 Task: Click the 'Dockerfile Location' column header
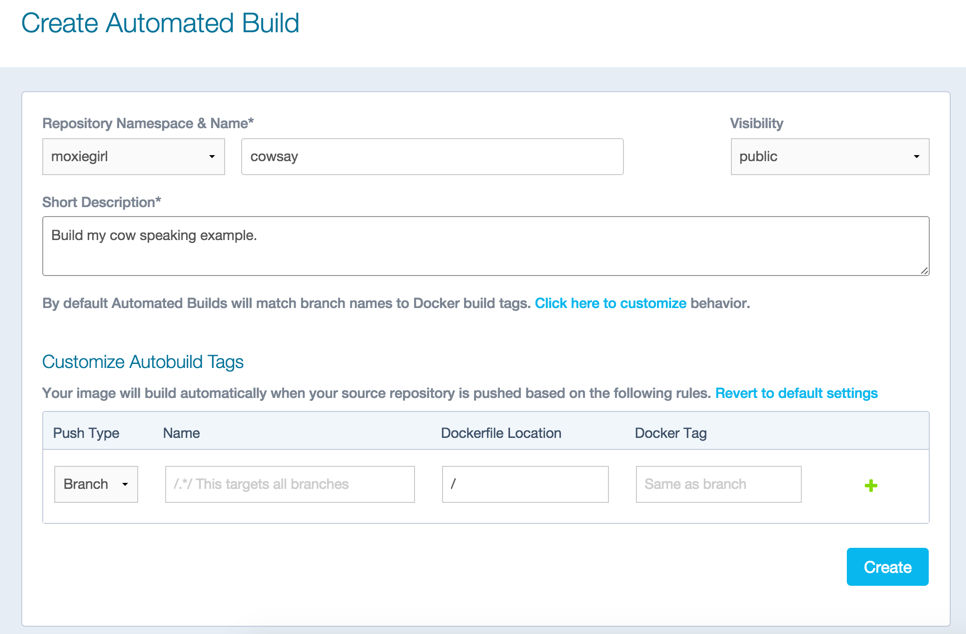click(501, 433)
